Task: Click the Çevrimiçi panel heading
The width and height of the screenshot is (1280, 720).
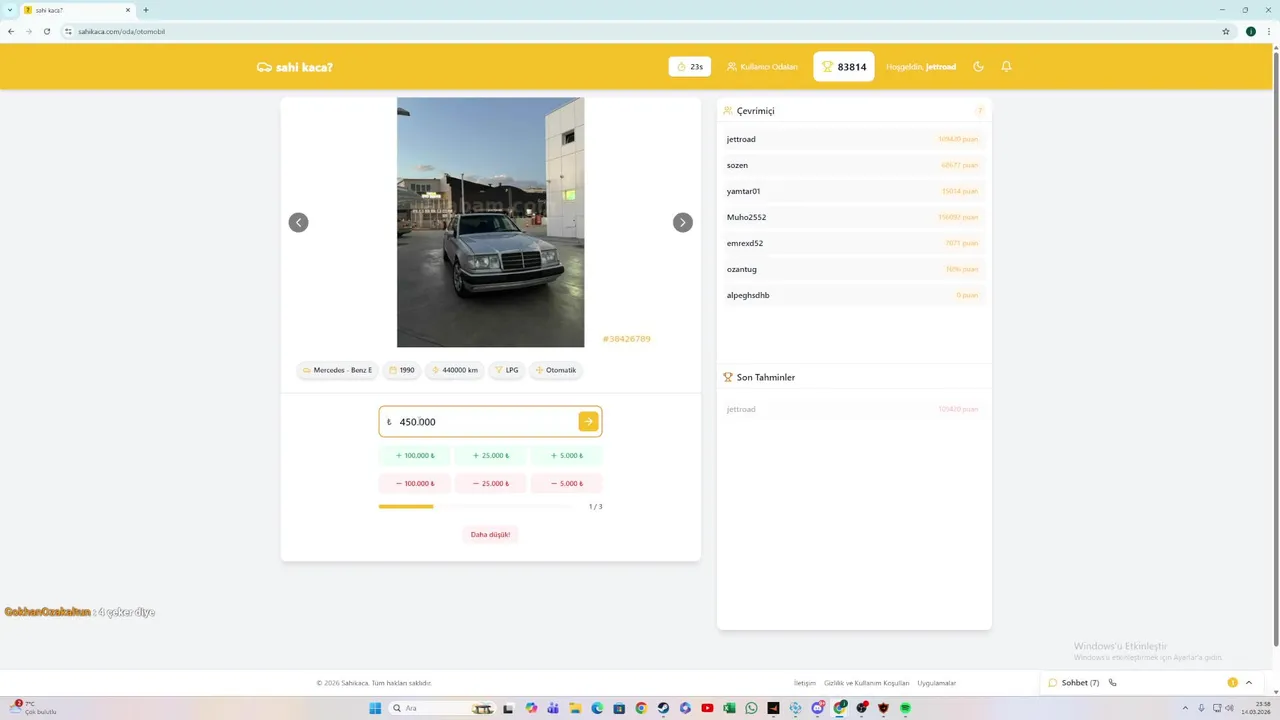Action: point(756,111)
